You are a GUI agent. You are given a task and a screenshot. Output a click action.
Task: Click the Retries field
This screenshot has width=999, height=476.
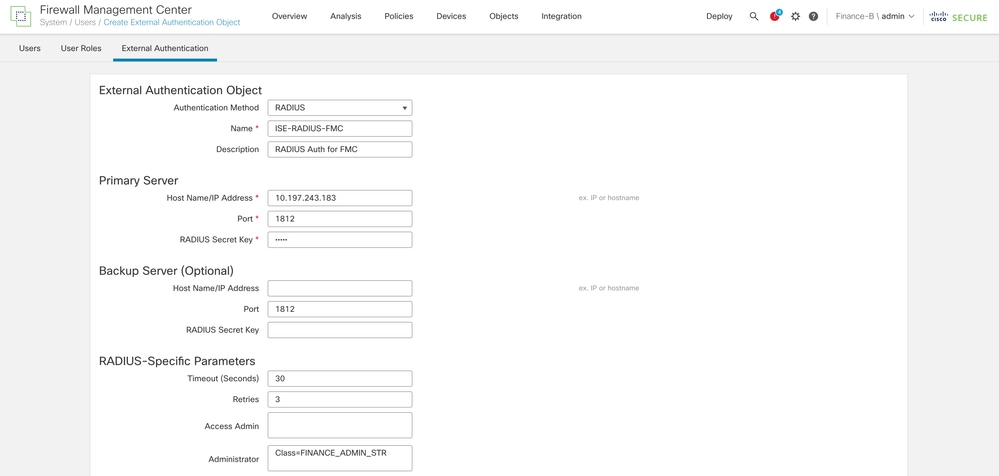[340, 400]
